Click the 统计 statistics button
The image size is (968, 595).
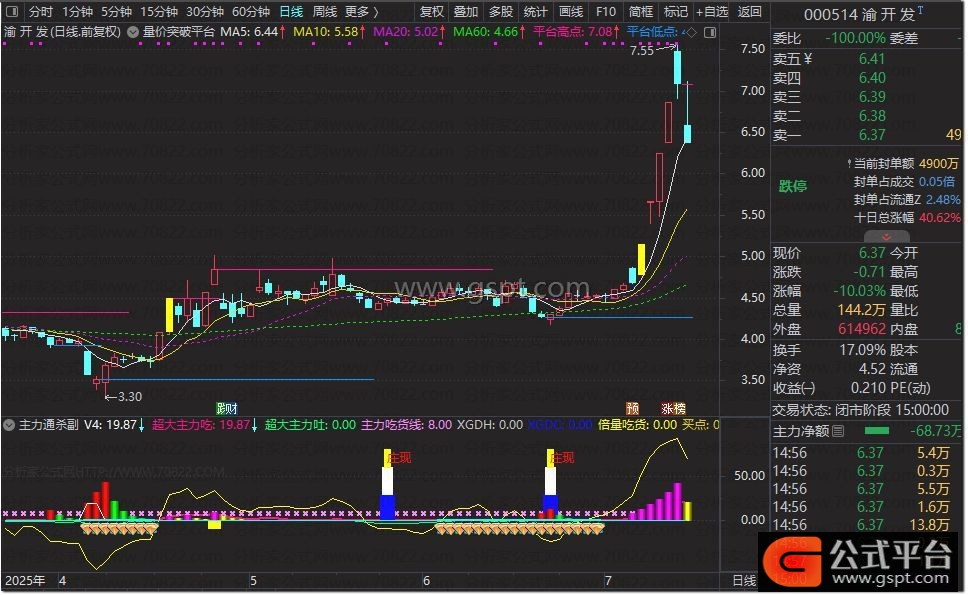click(535, 12)
